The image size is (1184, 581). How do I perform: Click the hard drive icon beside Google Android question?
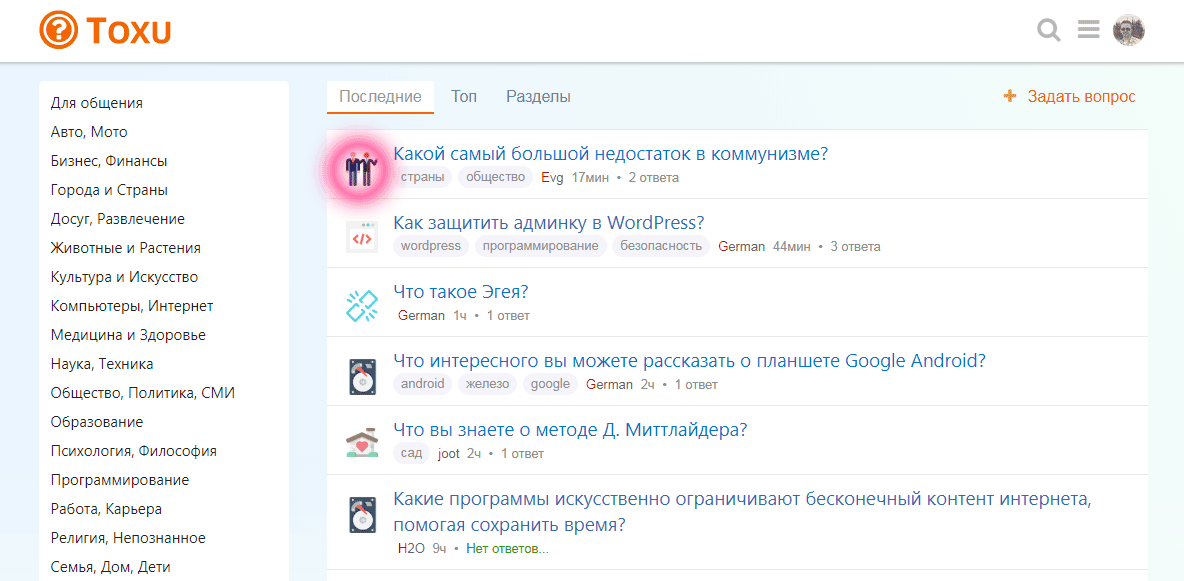click(361, 376)
